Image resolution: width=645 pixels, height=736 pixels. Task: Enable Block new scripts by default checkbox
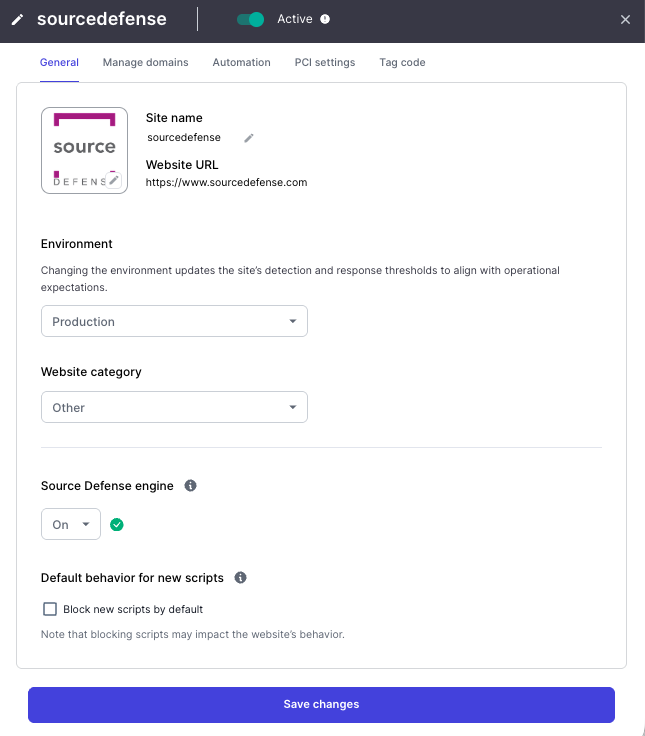pyautogui.click(x=50, y=609)
